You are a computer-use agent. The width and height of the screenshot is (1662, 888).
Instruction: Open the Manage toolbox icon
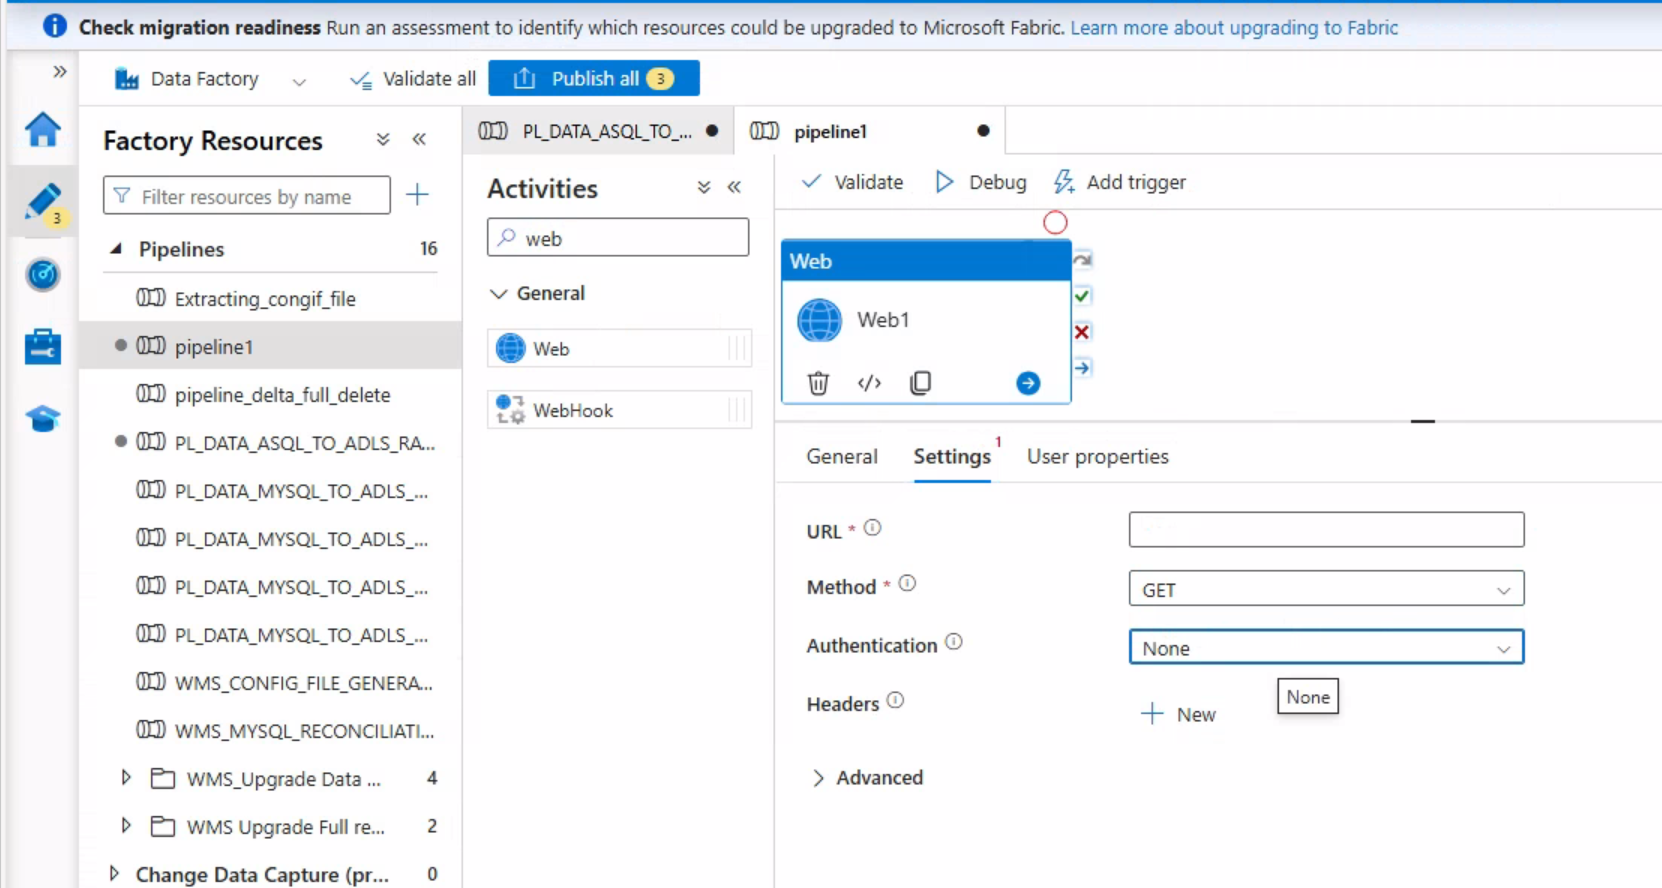[43, 346]
